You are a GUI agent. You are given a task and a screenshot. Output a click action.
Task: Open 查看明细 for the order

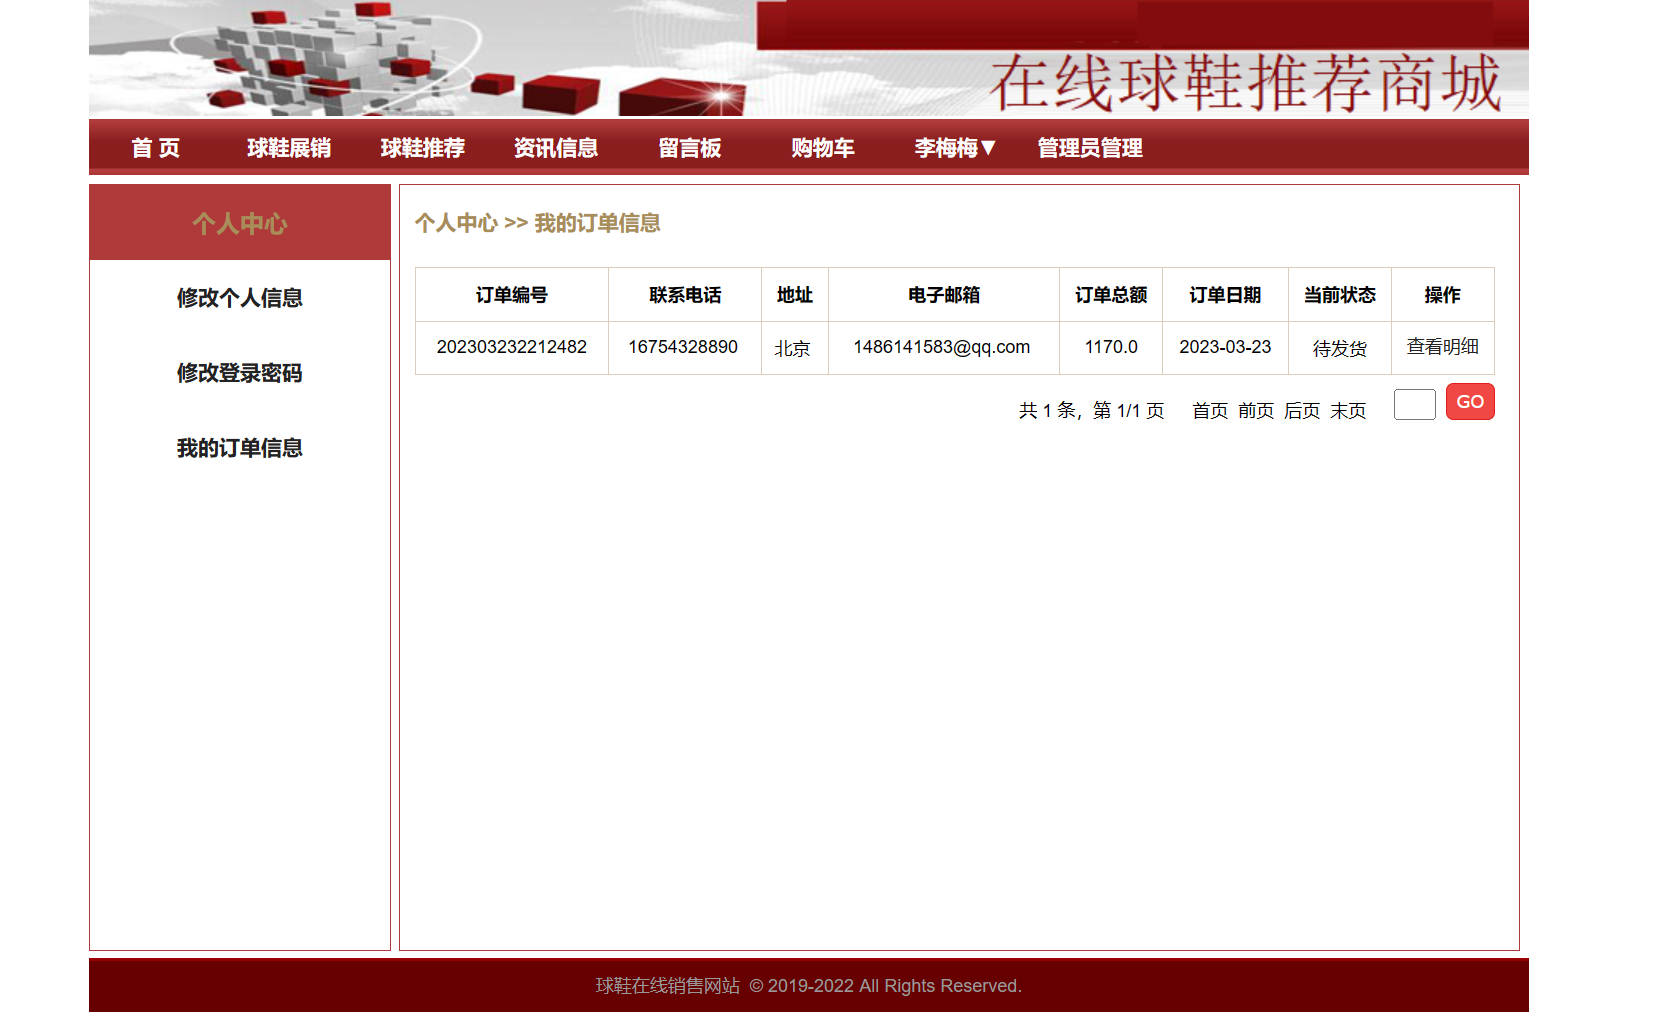[x=1441, y=347]
